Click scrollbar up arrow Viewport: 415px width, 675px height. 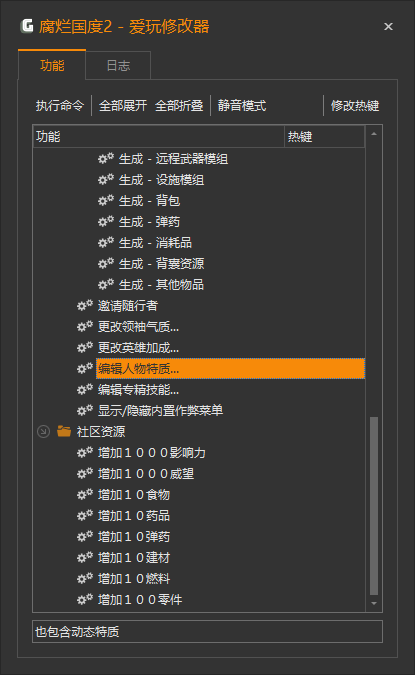point(374,134)
